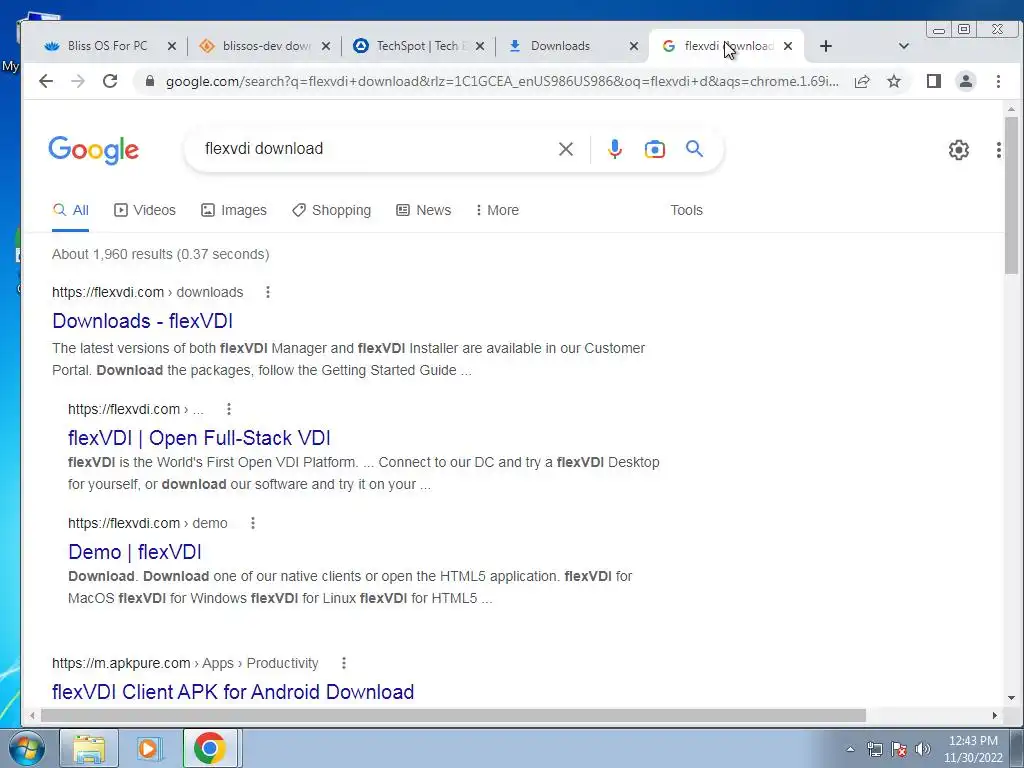Show hidden system tray icons
The width and height of the screenshot is (1024, 768).
coord(850,749)
